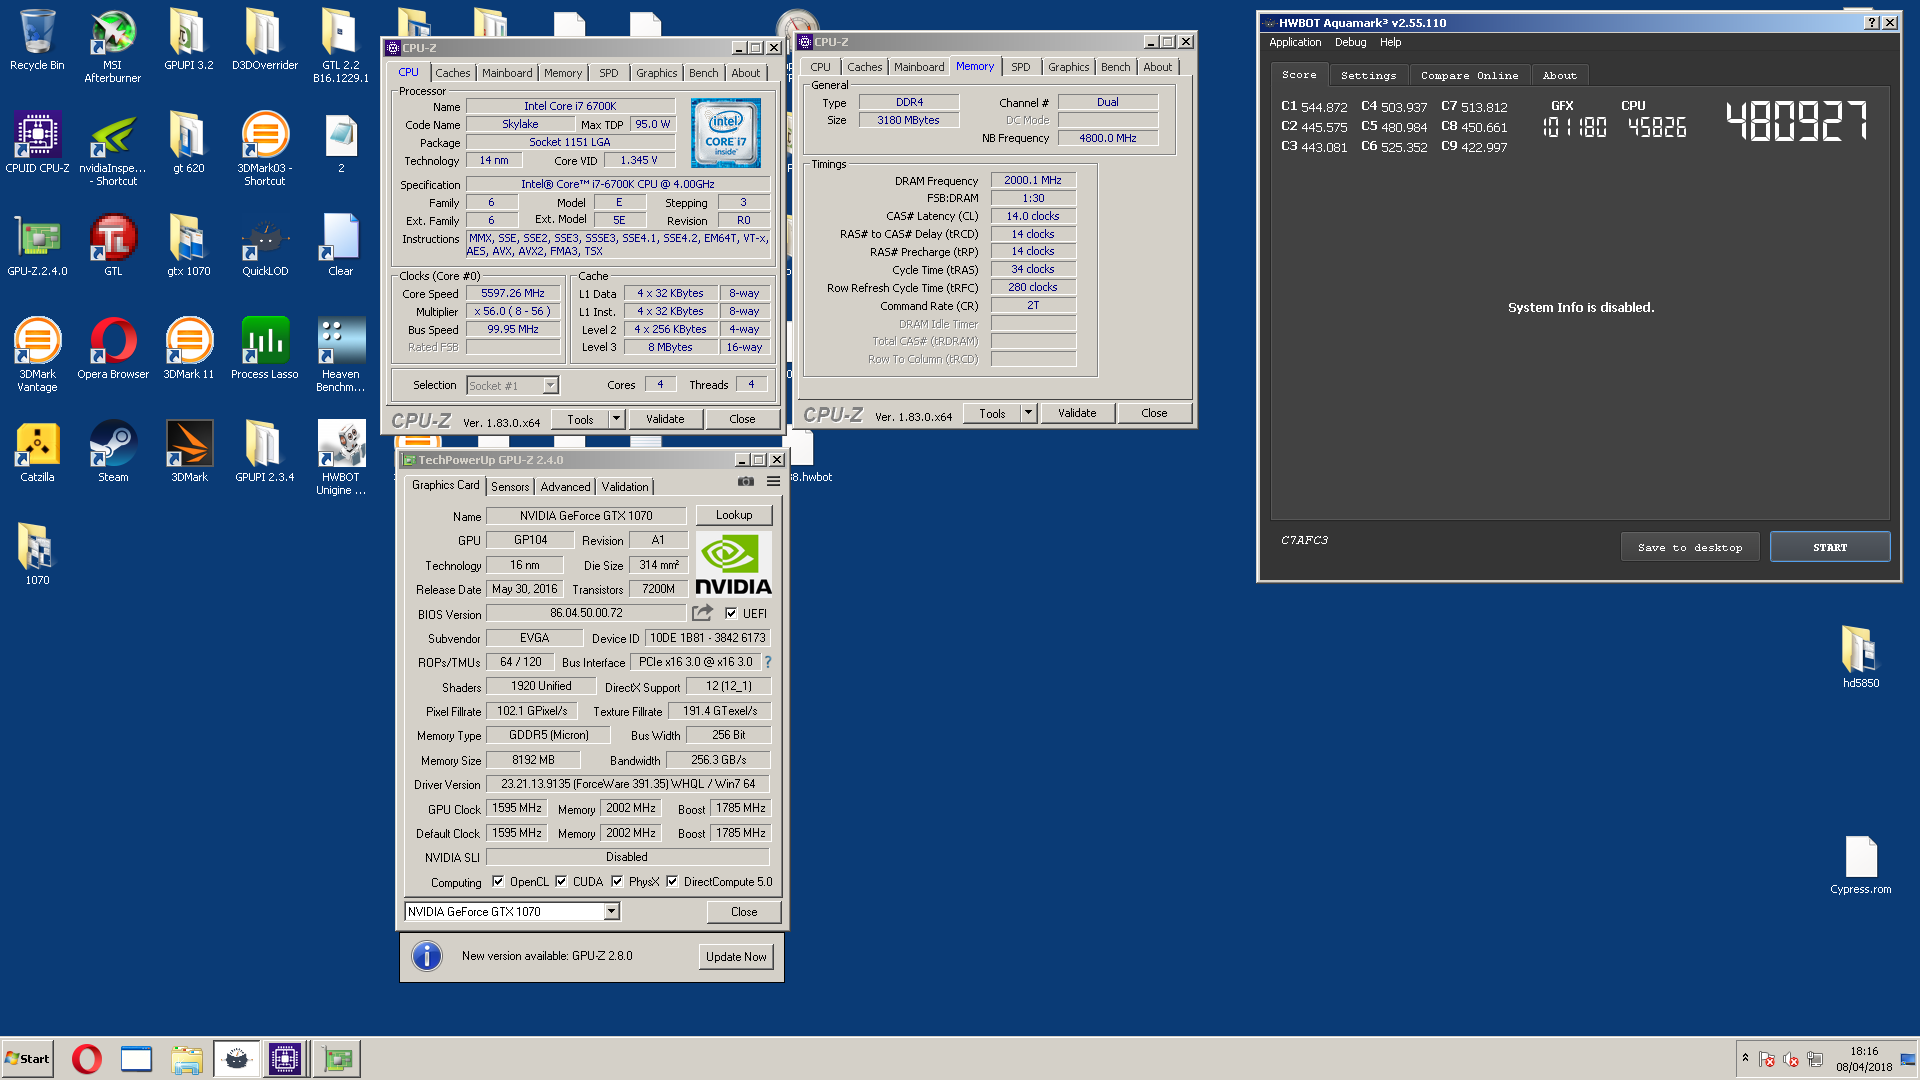The height and width of the screenshot is (1080, 1920).
Task: Click Close button in GPU-Z window
Action: (744, 912)
